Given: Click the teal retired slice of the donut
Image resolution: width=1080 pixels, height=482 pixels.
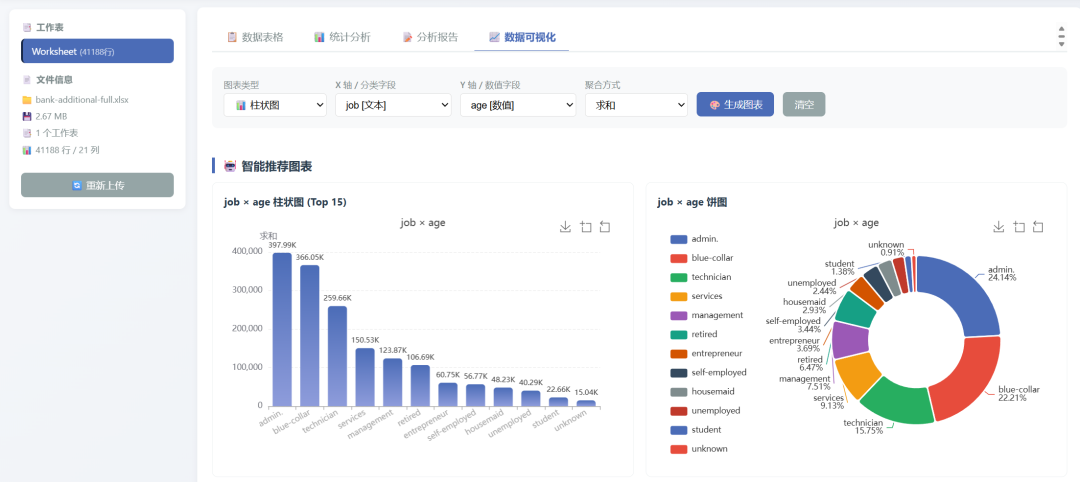Looking at the screenshot, I should point(855,312).
